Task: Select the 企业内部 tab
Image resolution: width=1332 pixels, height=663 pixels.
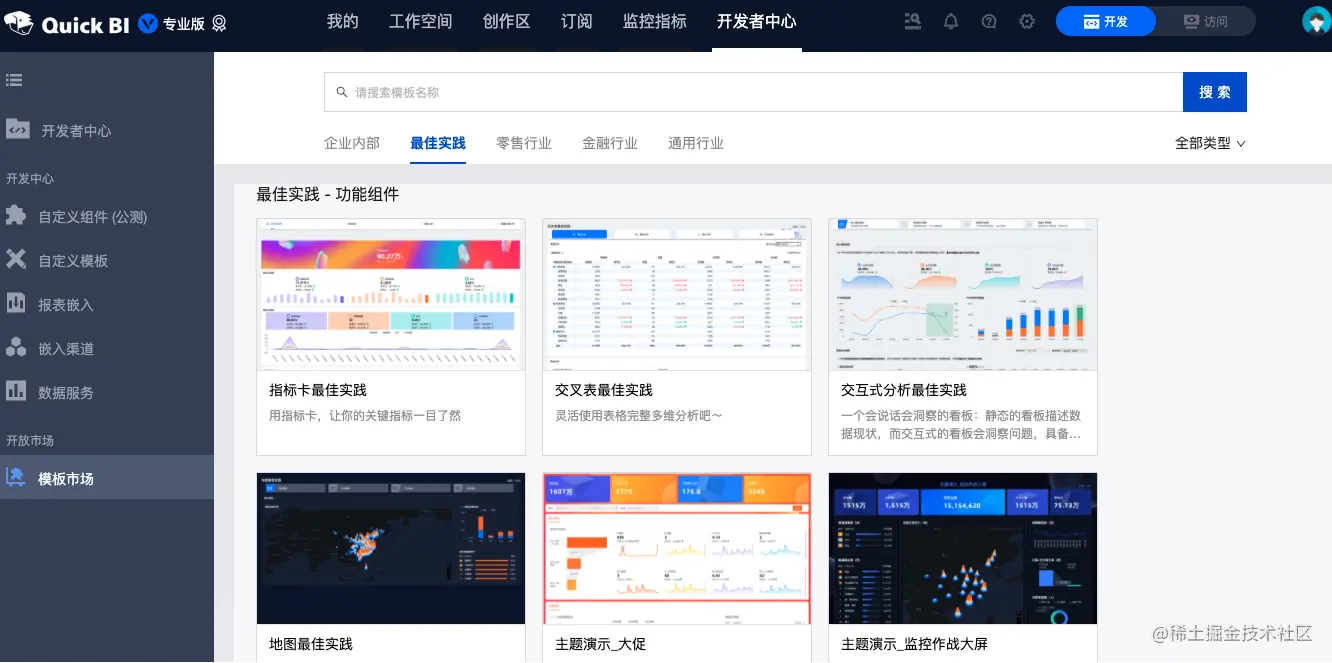Action: pos(352,143)
